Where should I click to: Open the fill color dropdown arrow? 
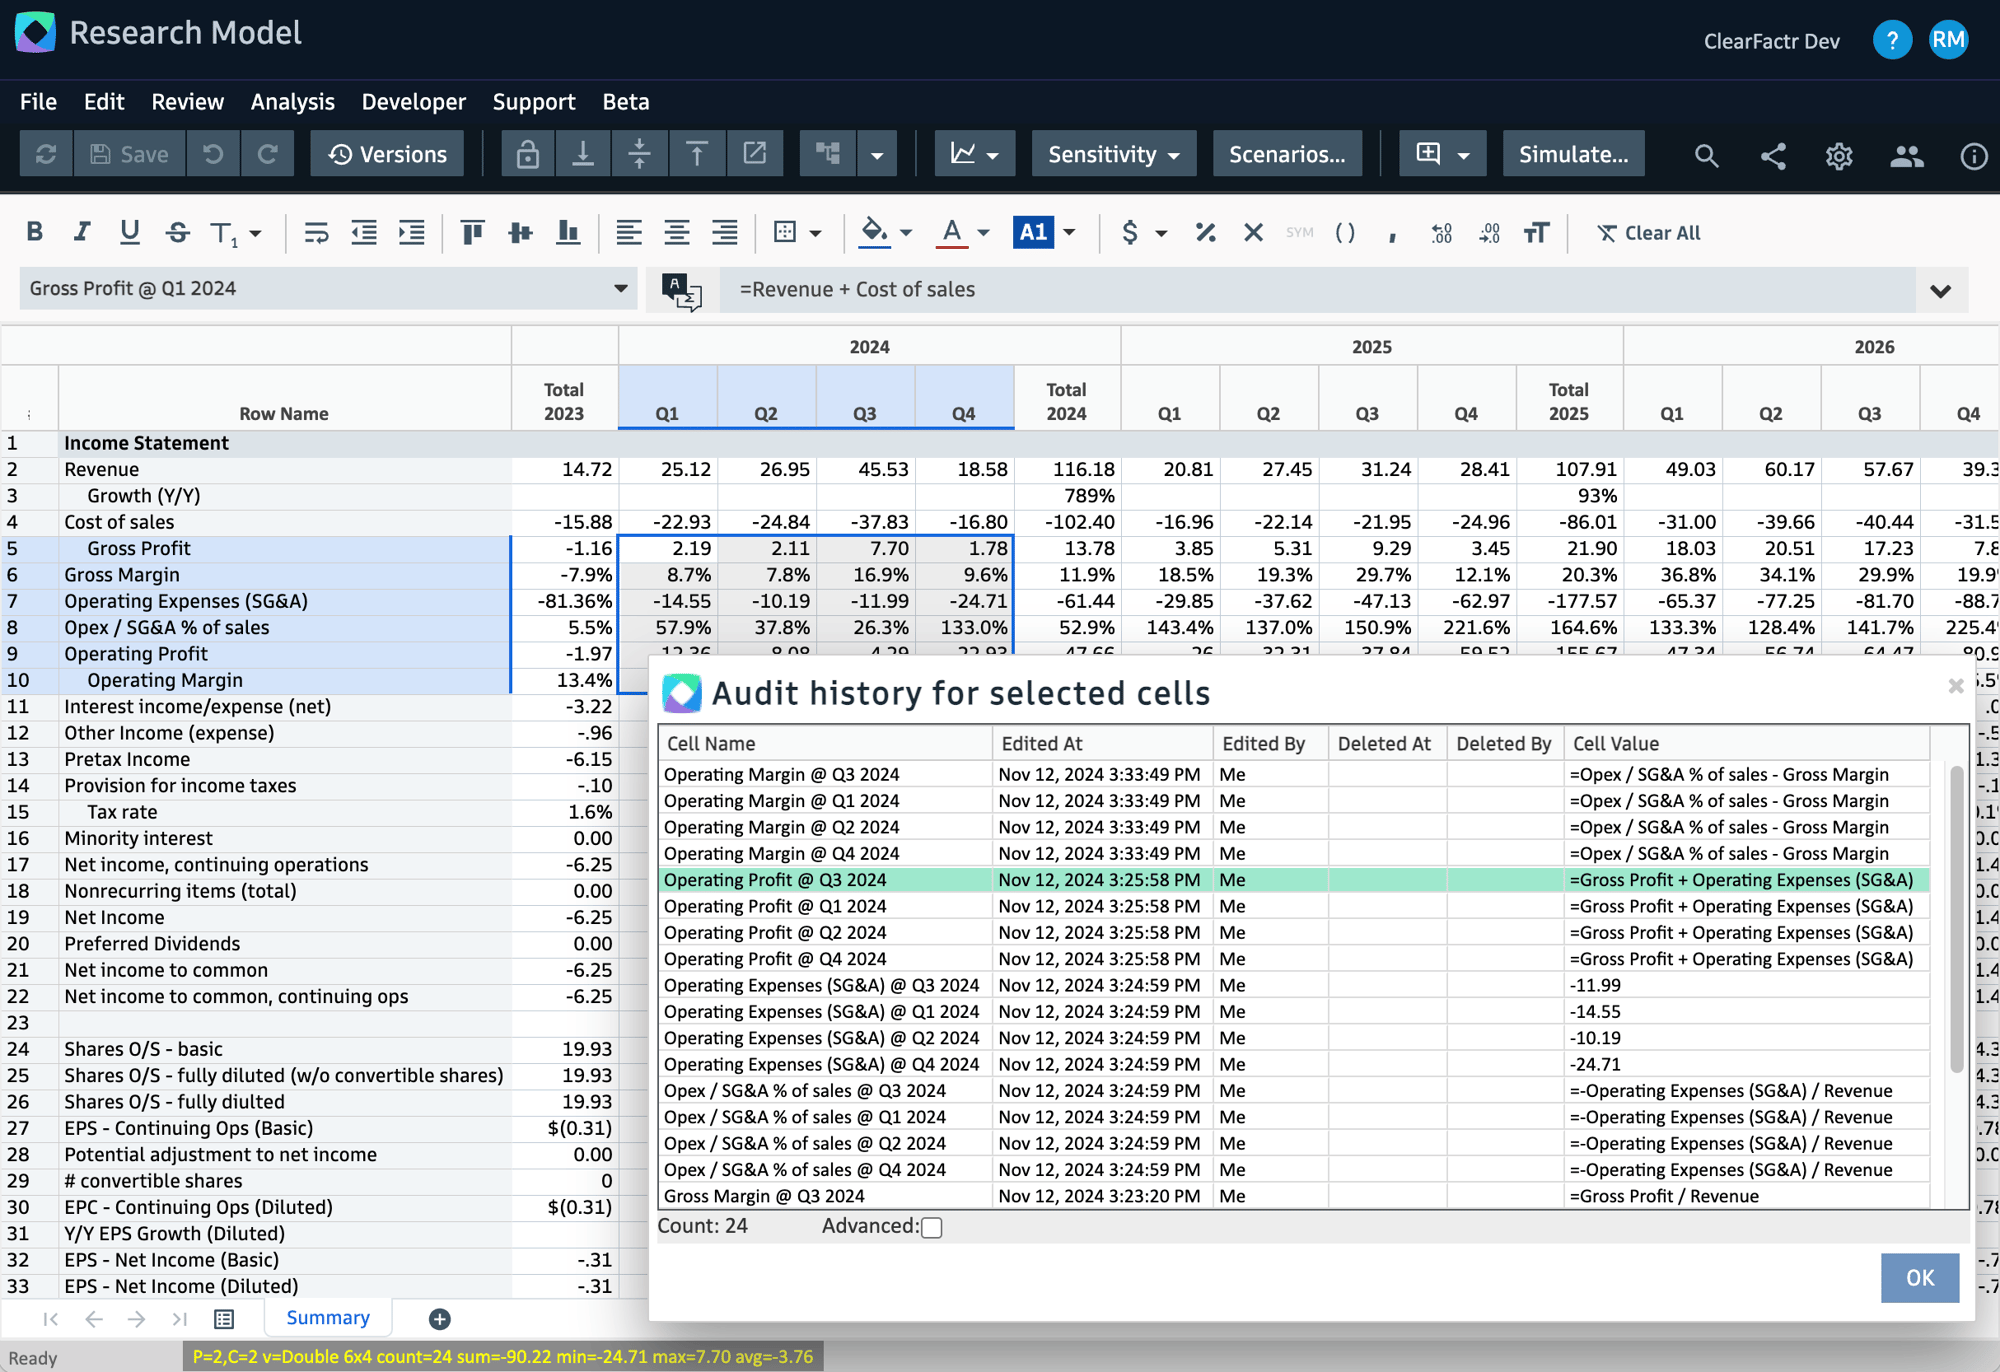click(906, 233)
